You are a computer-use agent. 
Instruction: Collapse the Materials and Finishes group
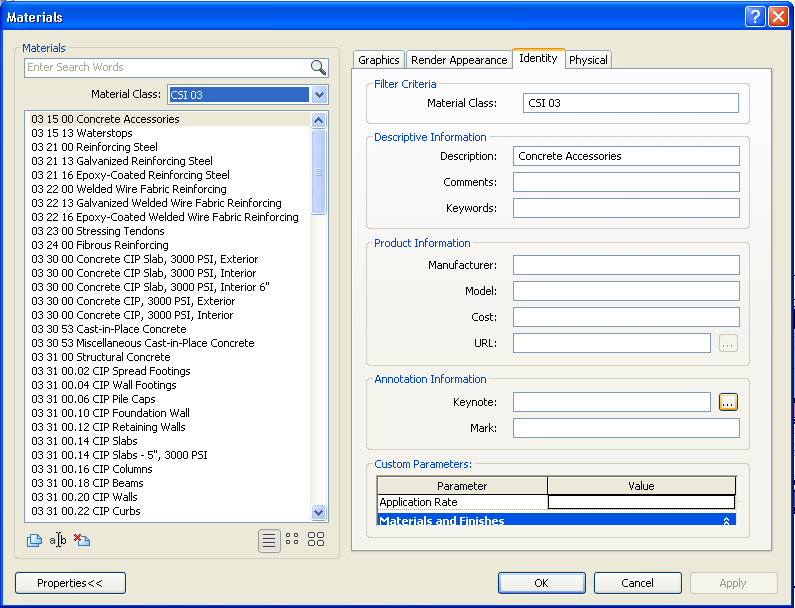(x=726, y=521)
